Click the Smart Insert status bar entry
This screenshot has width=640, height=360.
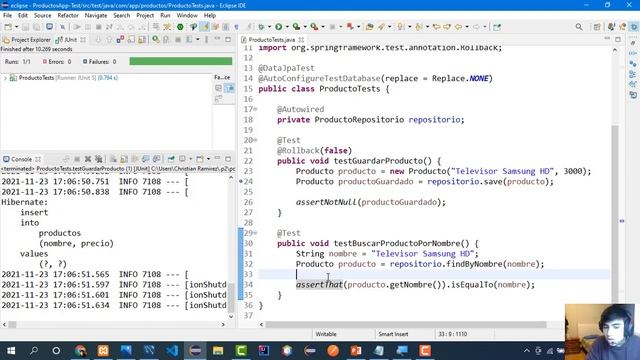click(x=393, y=334)
